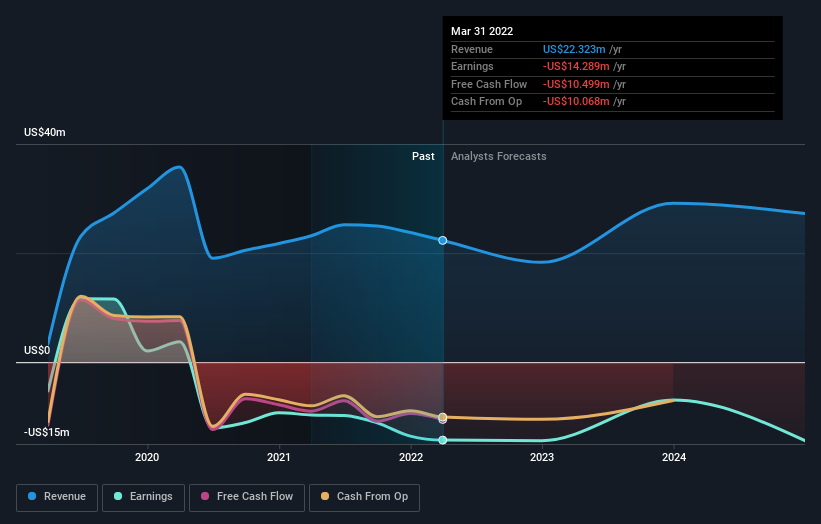The height and width of the screenshot is (524, 821).
Task: Select the Revenue data point at Mar 2022
Action: tap(442, 240)
